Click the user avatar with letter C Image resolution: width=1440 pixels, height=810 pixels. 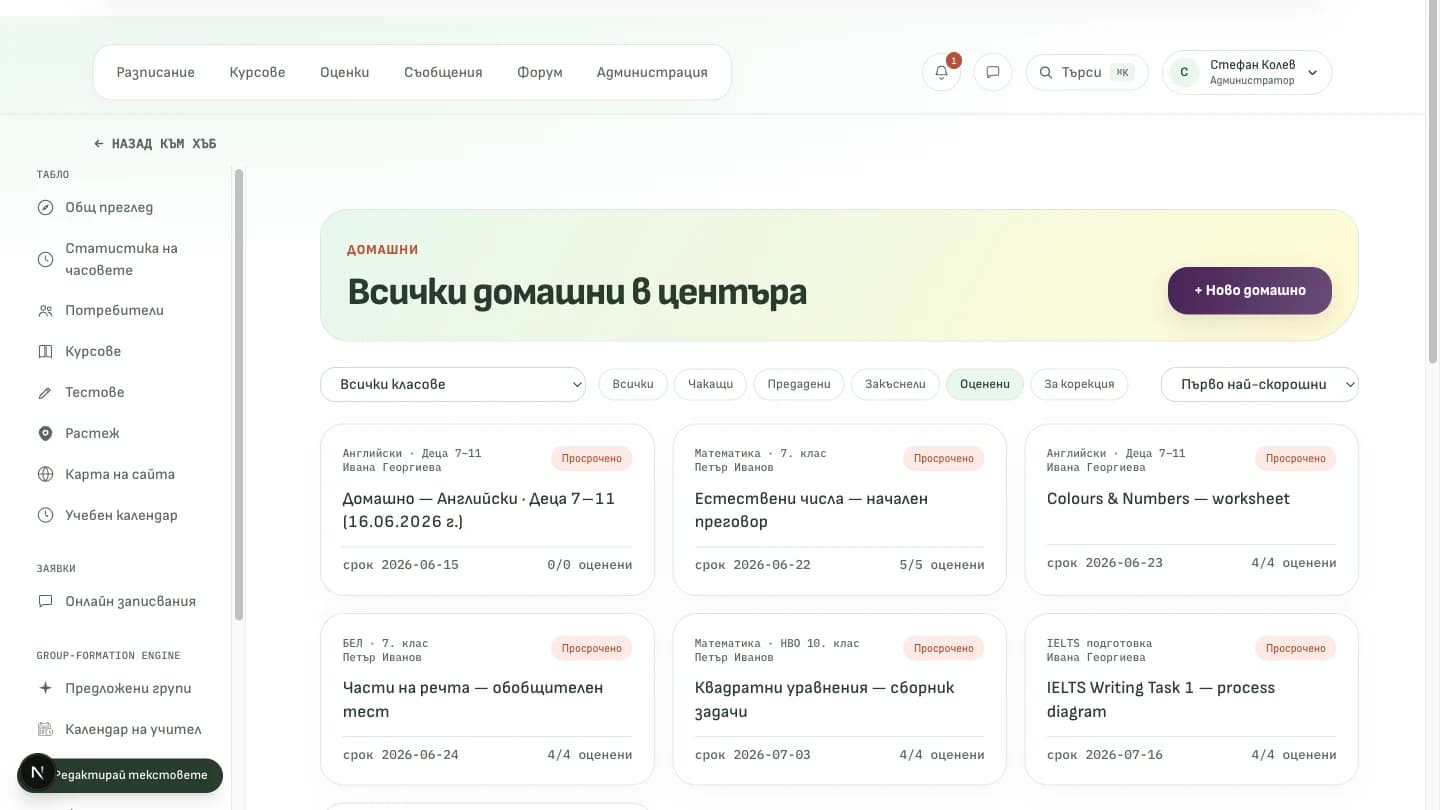point(1184,72)
